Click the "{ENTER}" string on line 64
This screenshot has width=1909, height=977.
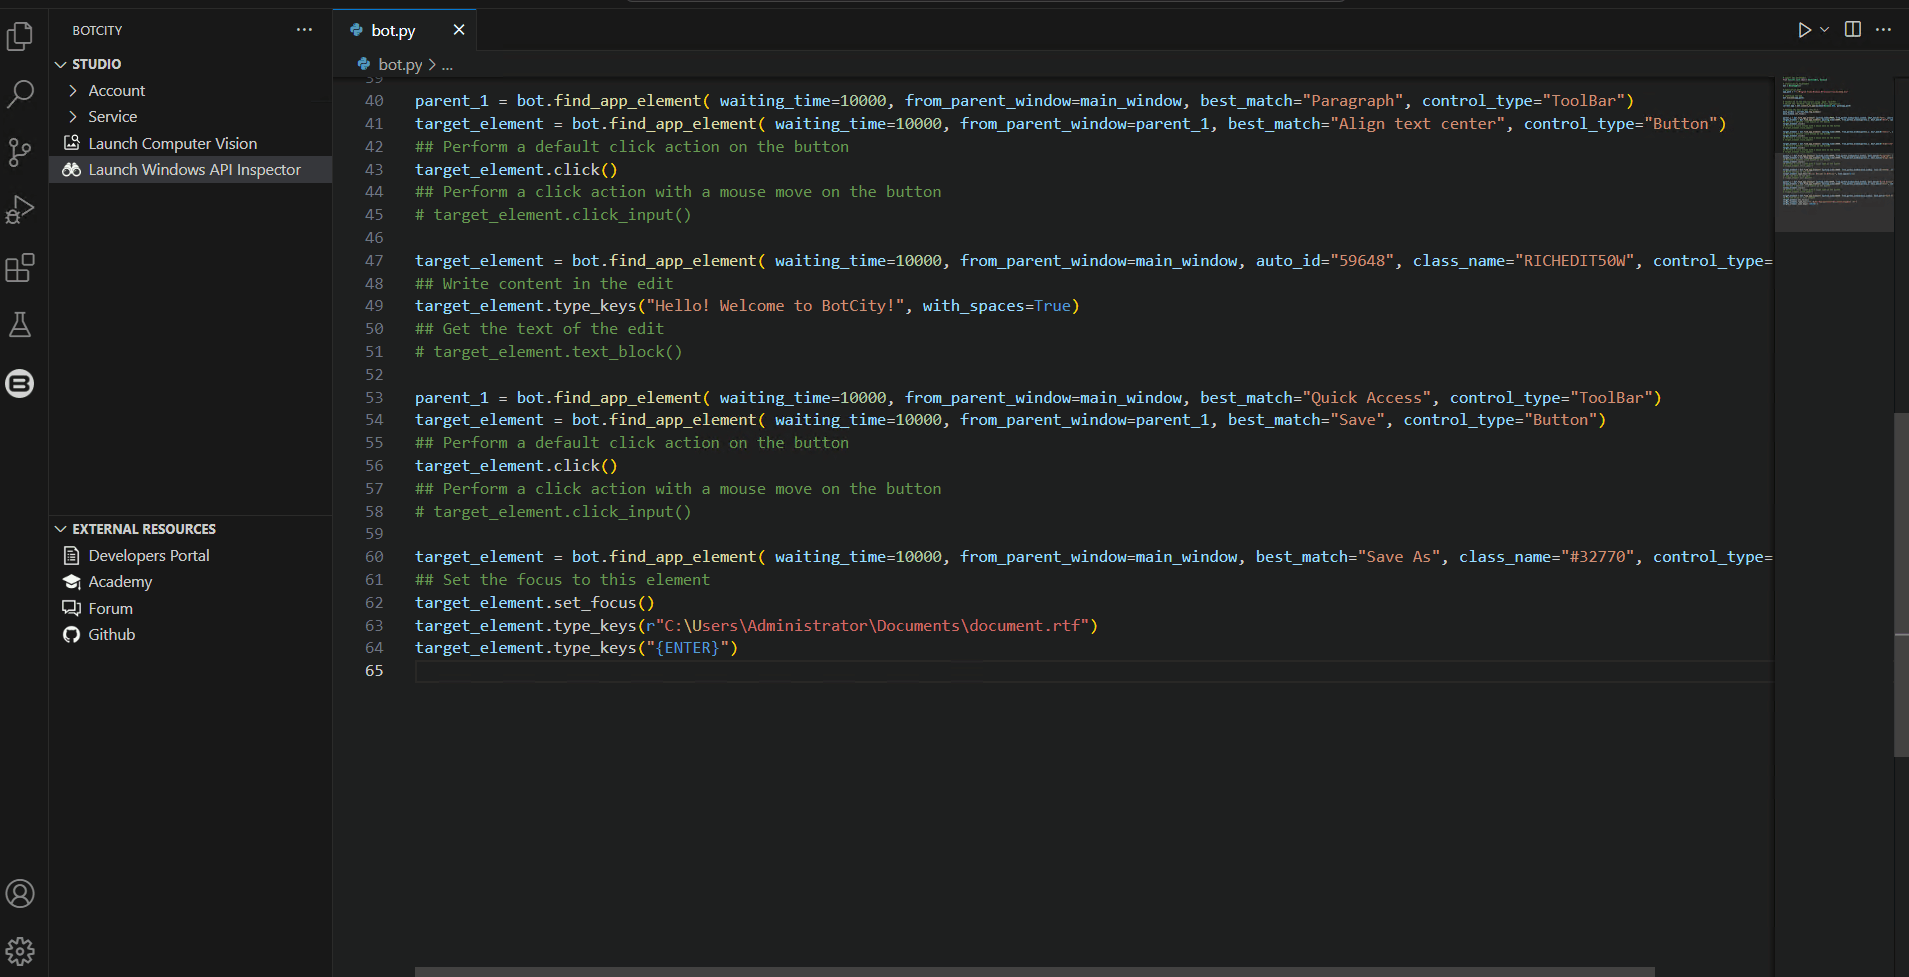click(x=688, y=648)
